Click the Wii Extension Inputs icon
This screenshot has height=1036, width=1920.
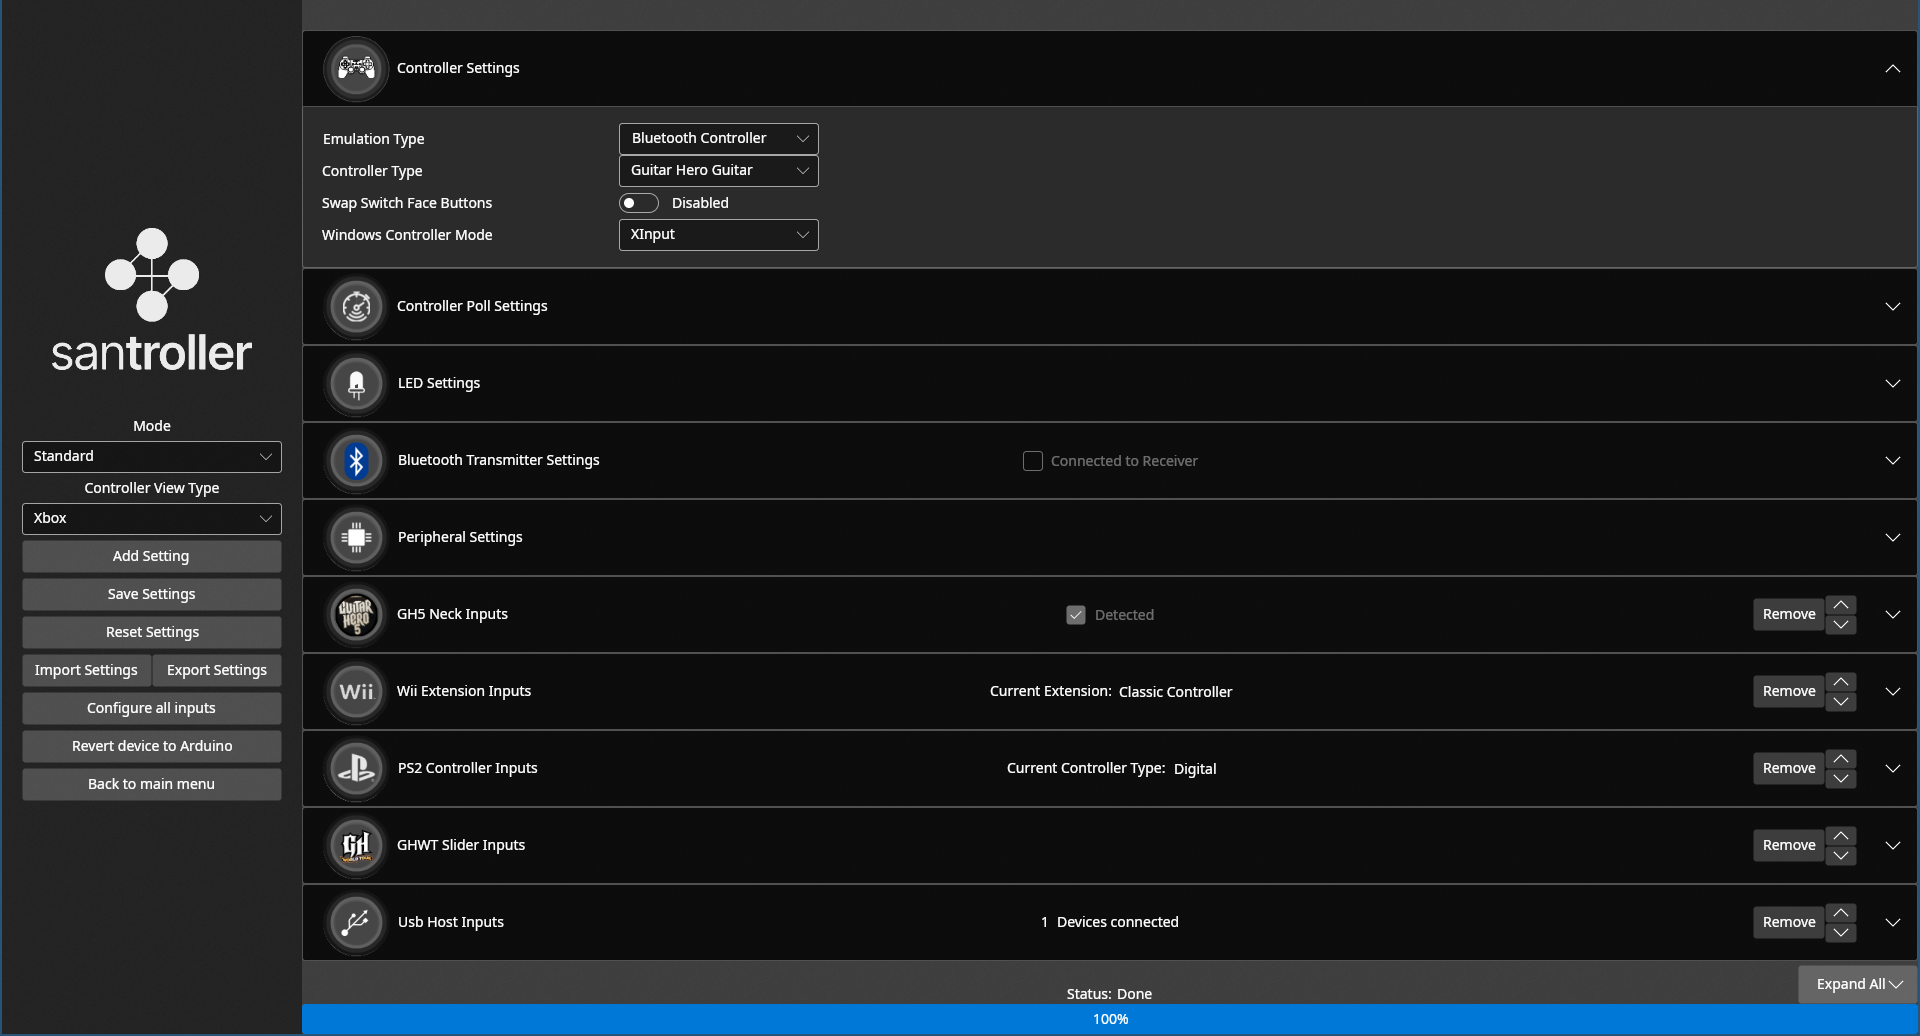coord(356,691)
